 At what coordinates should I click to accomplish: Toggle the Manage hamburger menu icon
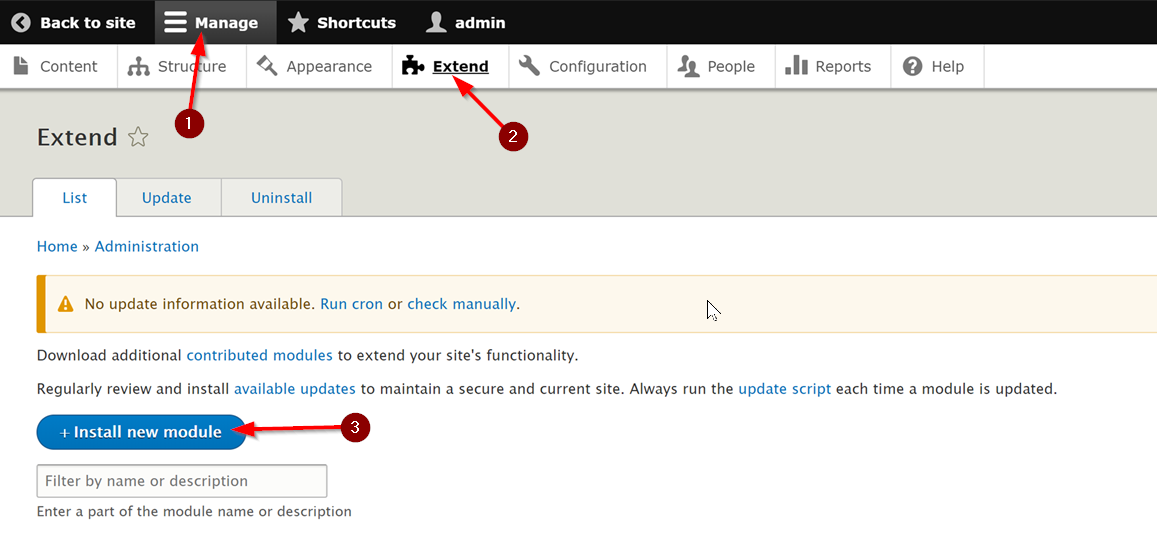(176, 22)
